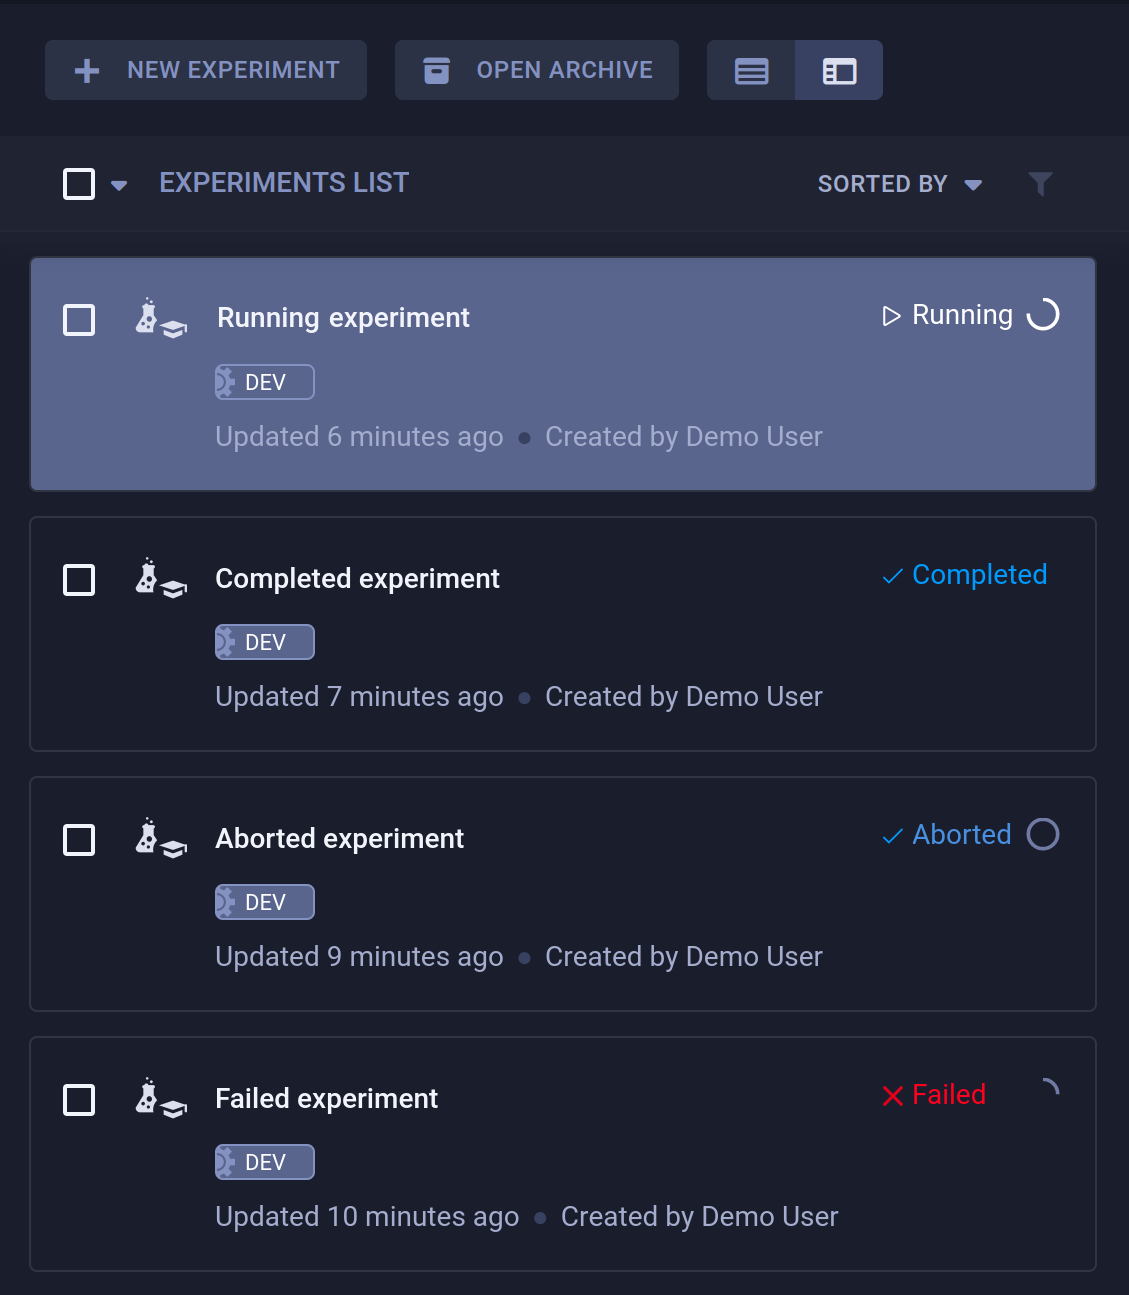The width and height of the screenshot is (1129, 1295).
Task: Click the archive box icon beside OPEN ARCHIVE
Action: click(x=437, y=70)
